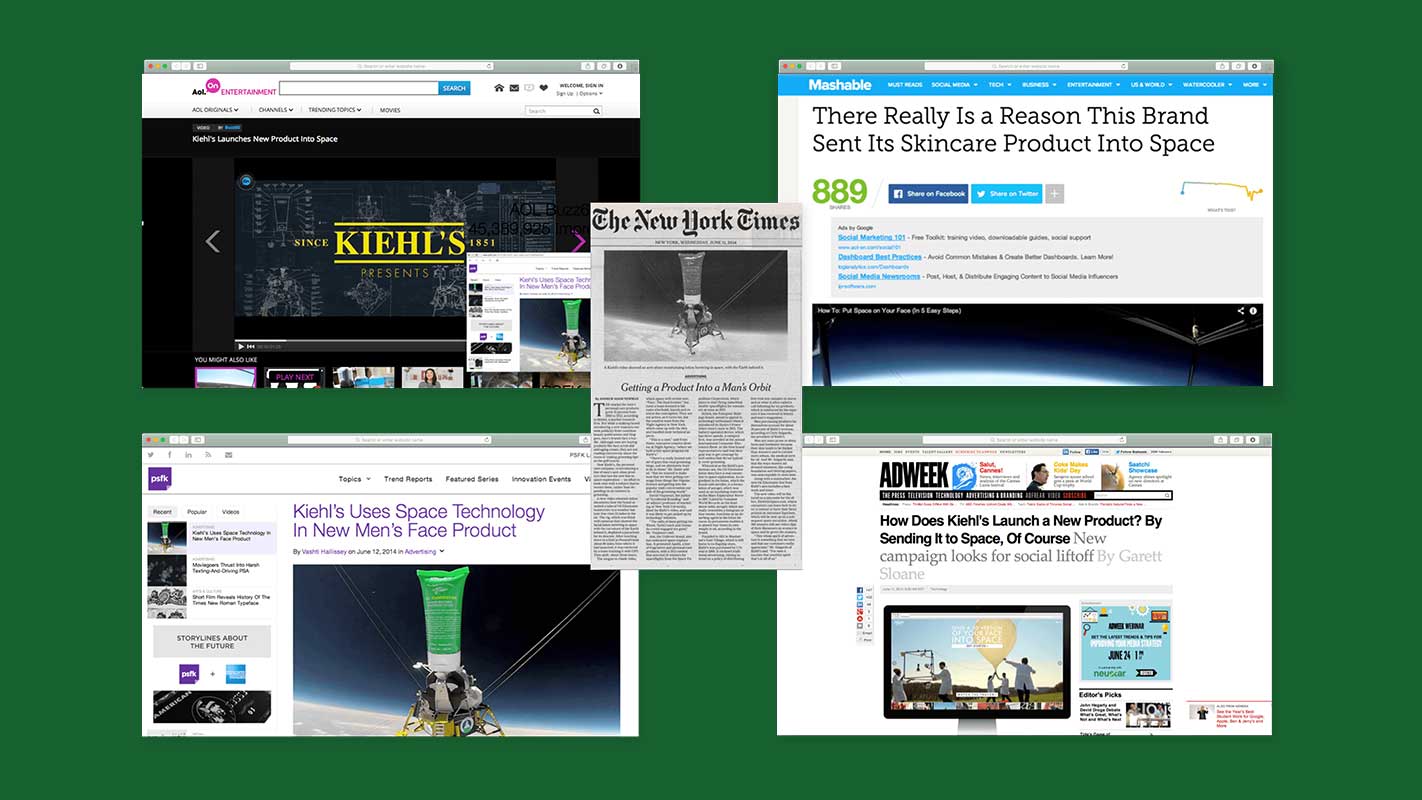Click the AOL heart favorites icon
The image size is (1422, 800).
[544, 88]
